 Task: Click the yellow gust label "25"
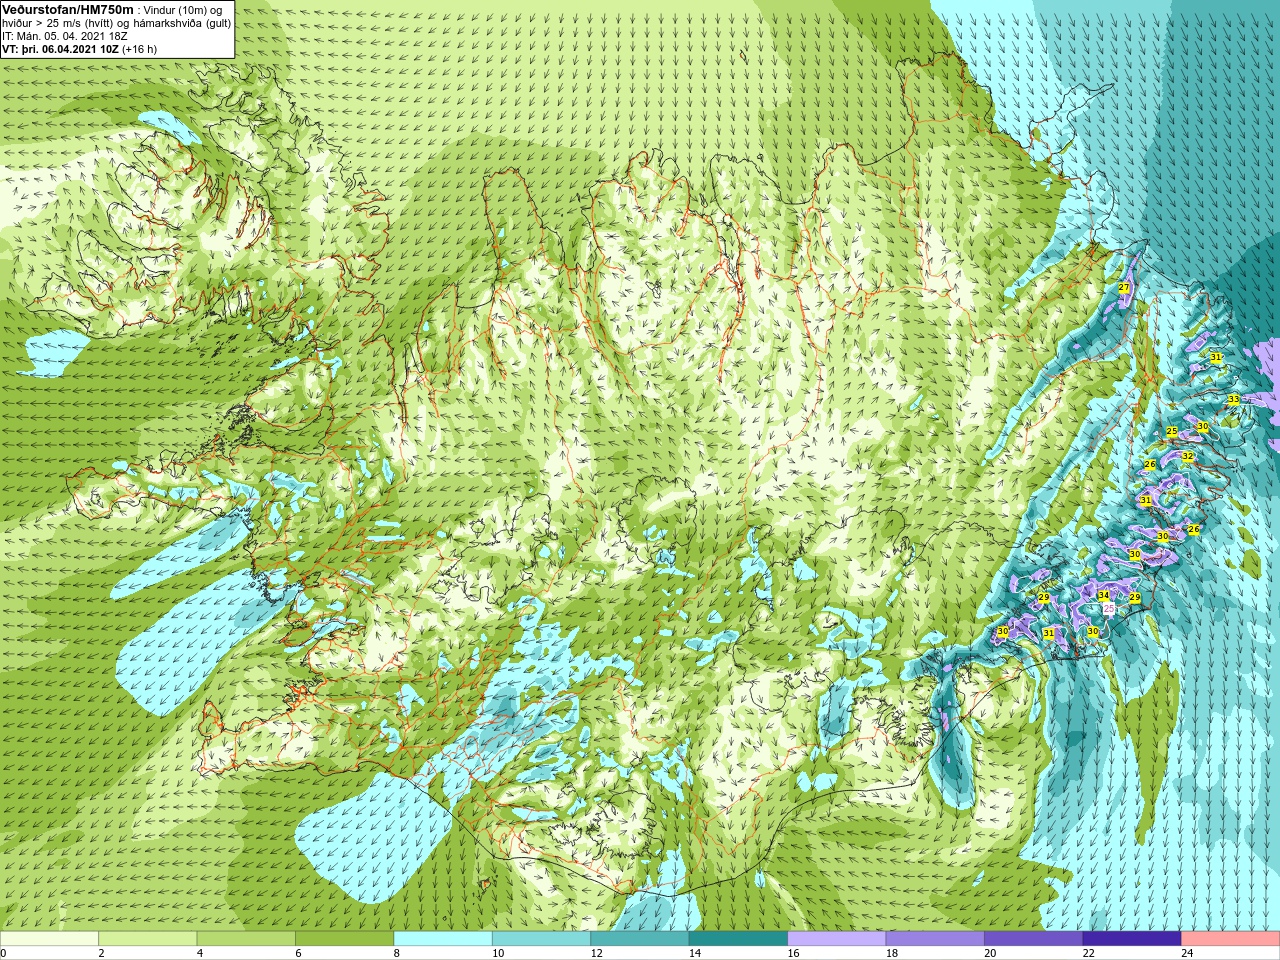click(1172, 432)
